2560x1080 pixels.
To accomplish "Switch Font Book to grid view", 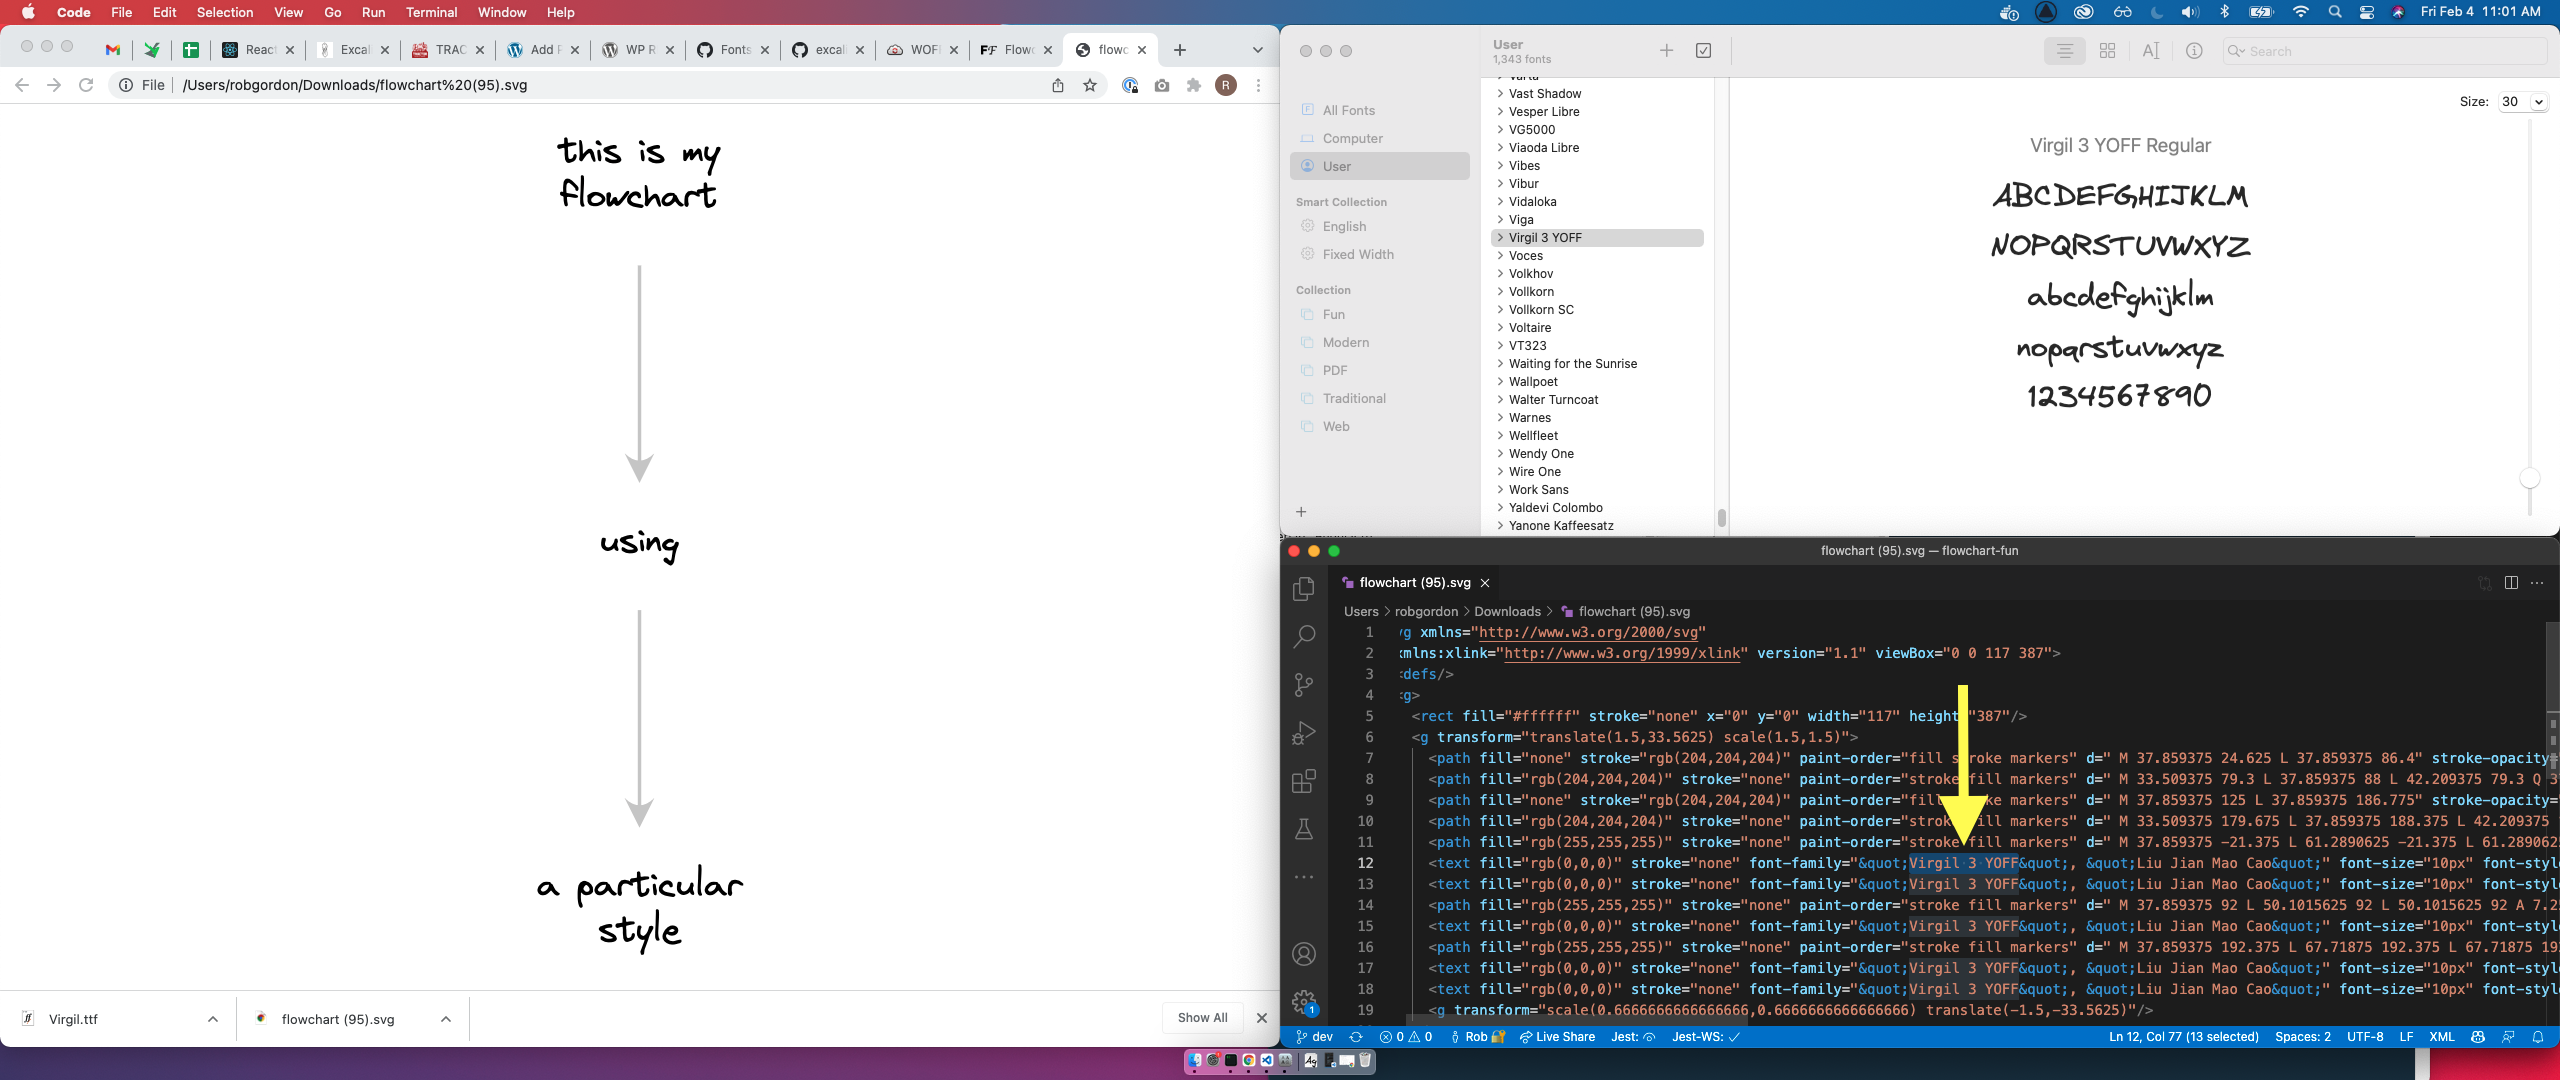I will [2108, 50].
